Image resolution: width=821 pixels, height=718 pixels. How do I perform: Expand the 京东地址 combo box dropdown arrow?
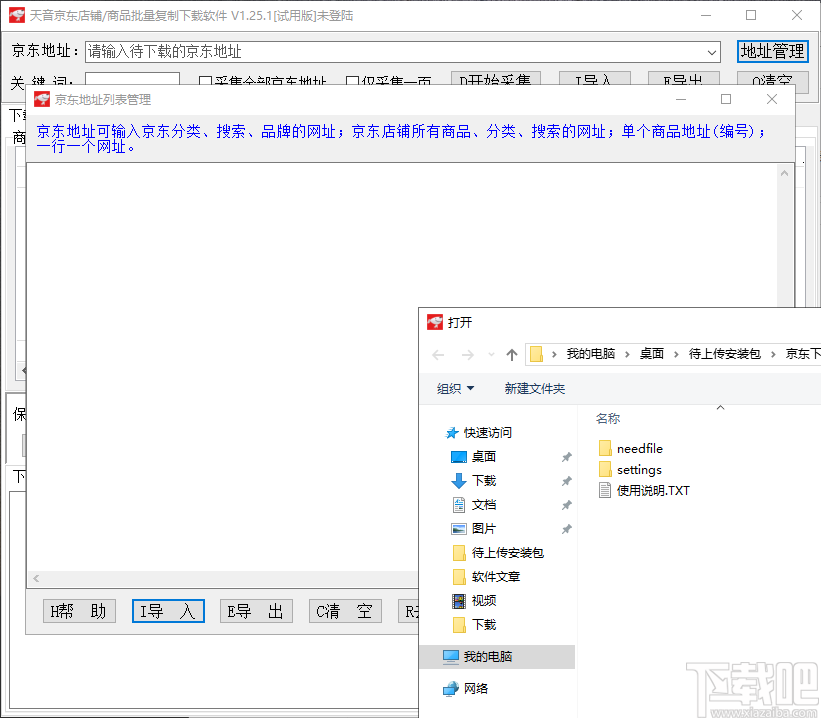pyautogui.click(x=712, y=52)
